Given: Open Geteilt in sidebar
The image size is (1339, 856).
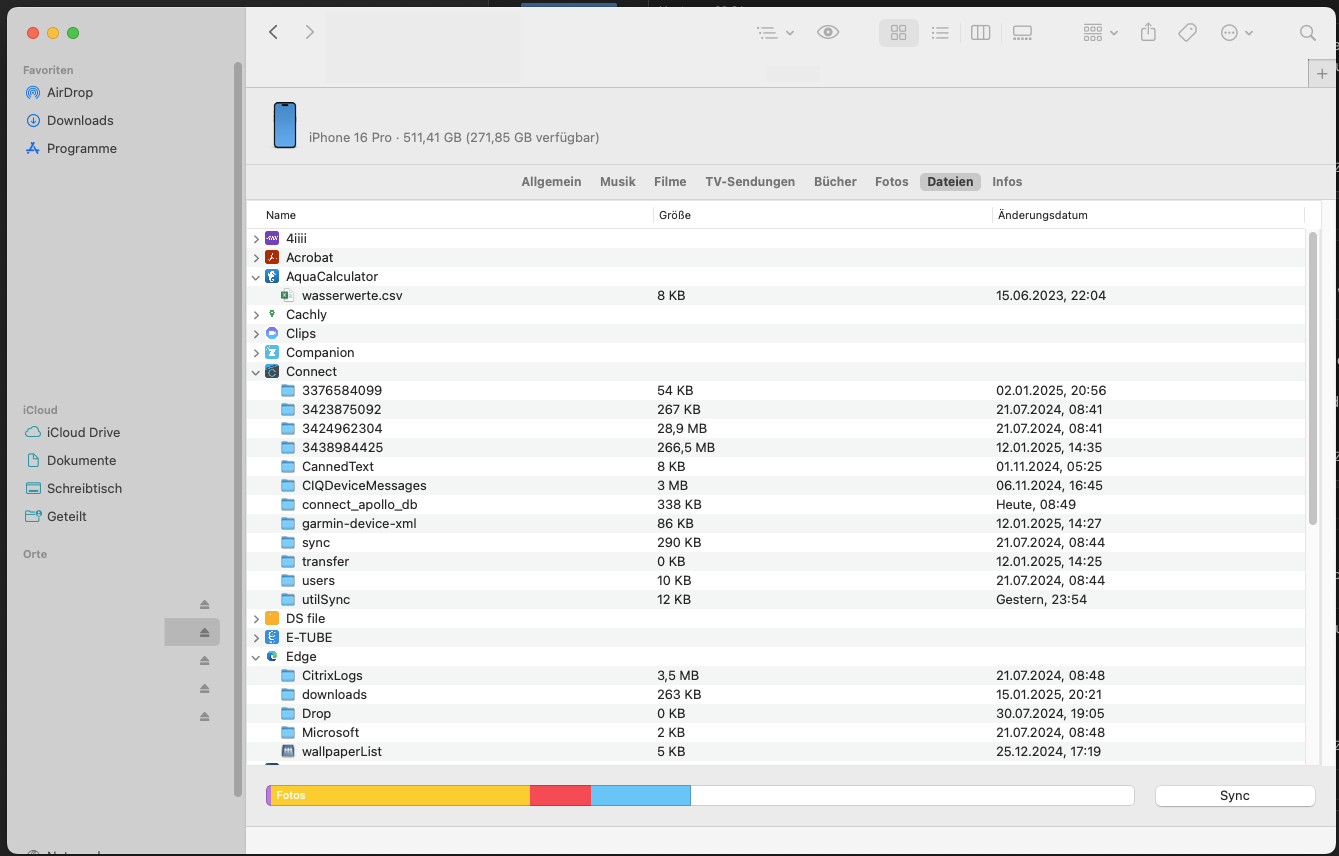Looking at the screenshot, I should coord(66,516).
